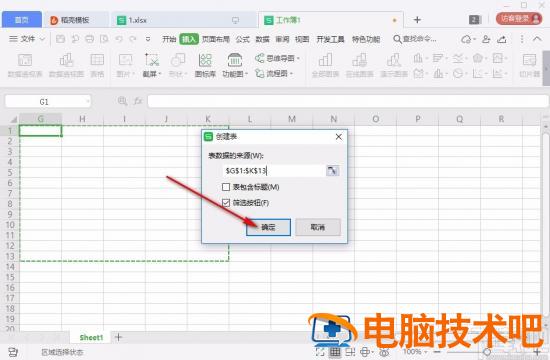Click the range selector collapse icon
The image size is (550, 360).
click(x=333, y=171)
